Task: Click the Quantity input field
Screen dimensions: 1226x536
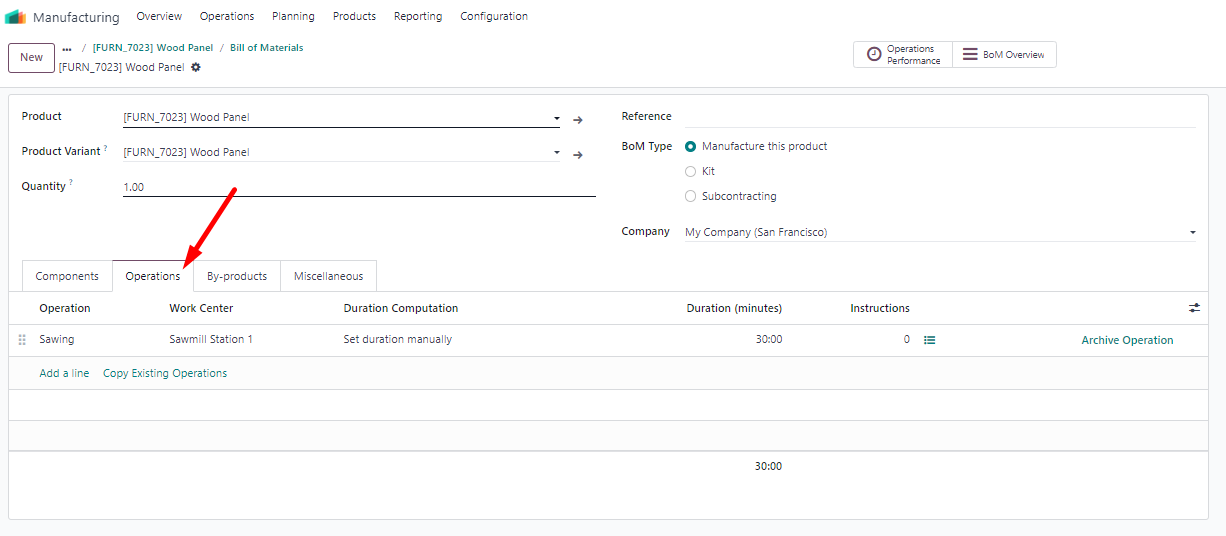Action: [x=359, y=187]
